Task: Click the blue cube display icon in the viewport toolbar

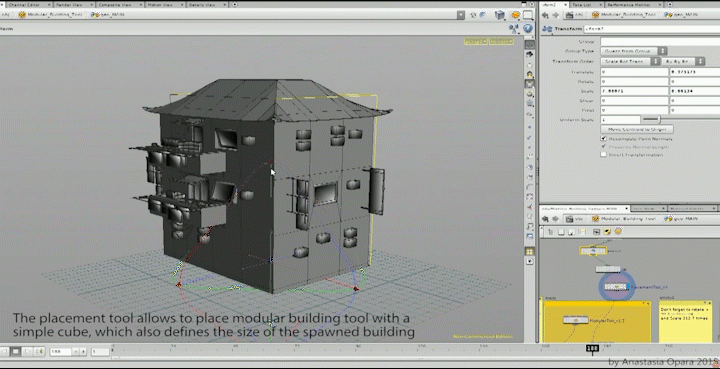Action: tap(499, 15)
